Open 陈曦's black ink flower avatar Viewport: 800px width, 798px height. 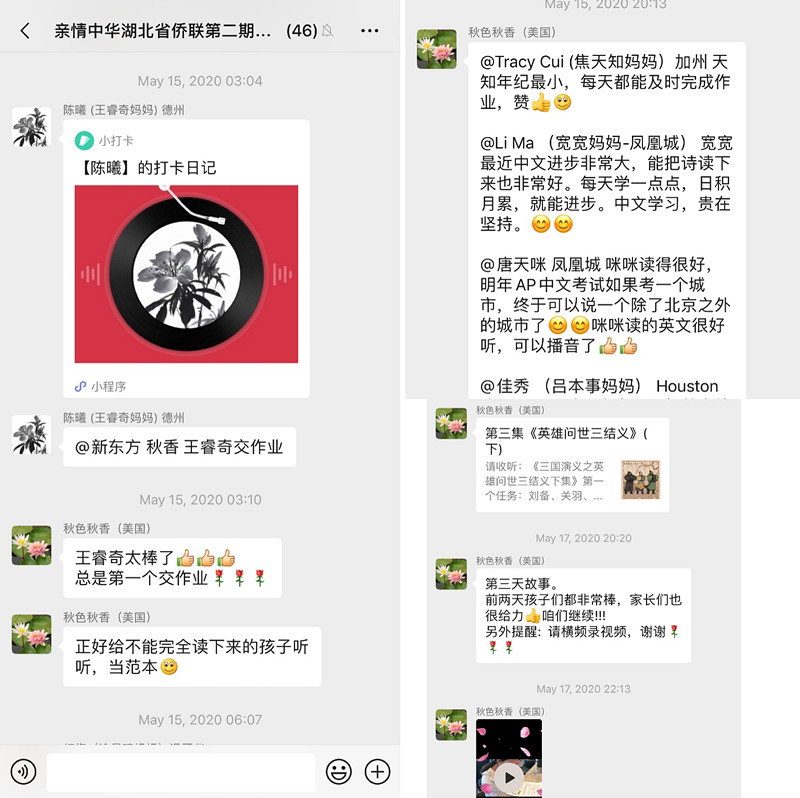(x=32, y=127)
